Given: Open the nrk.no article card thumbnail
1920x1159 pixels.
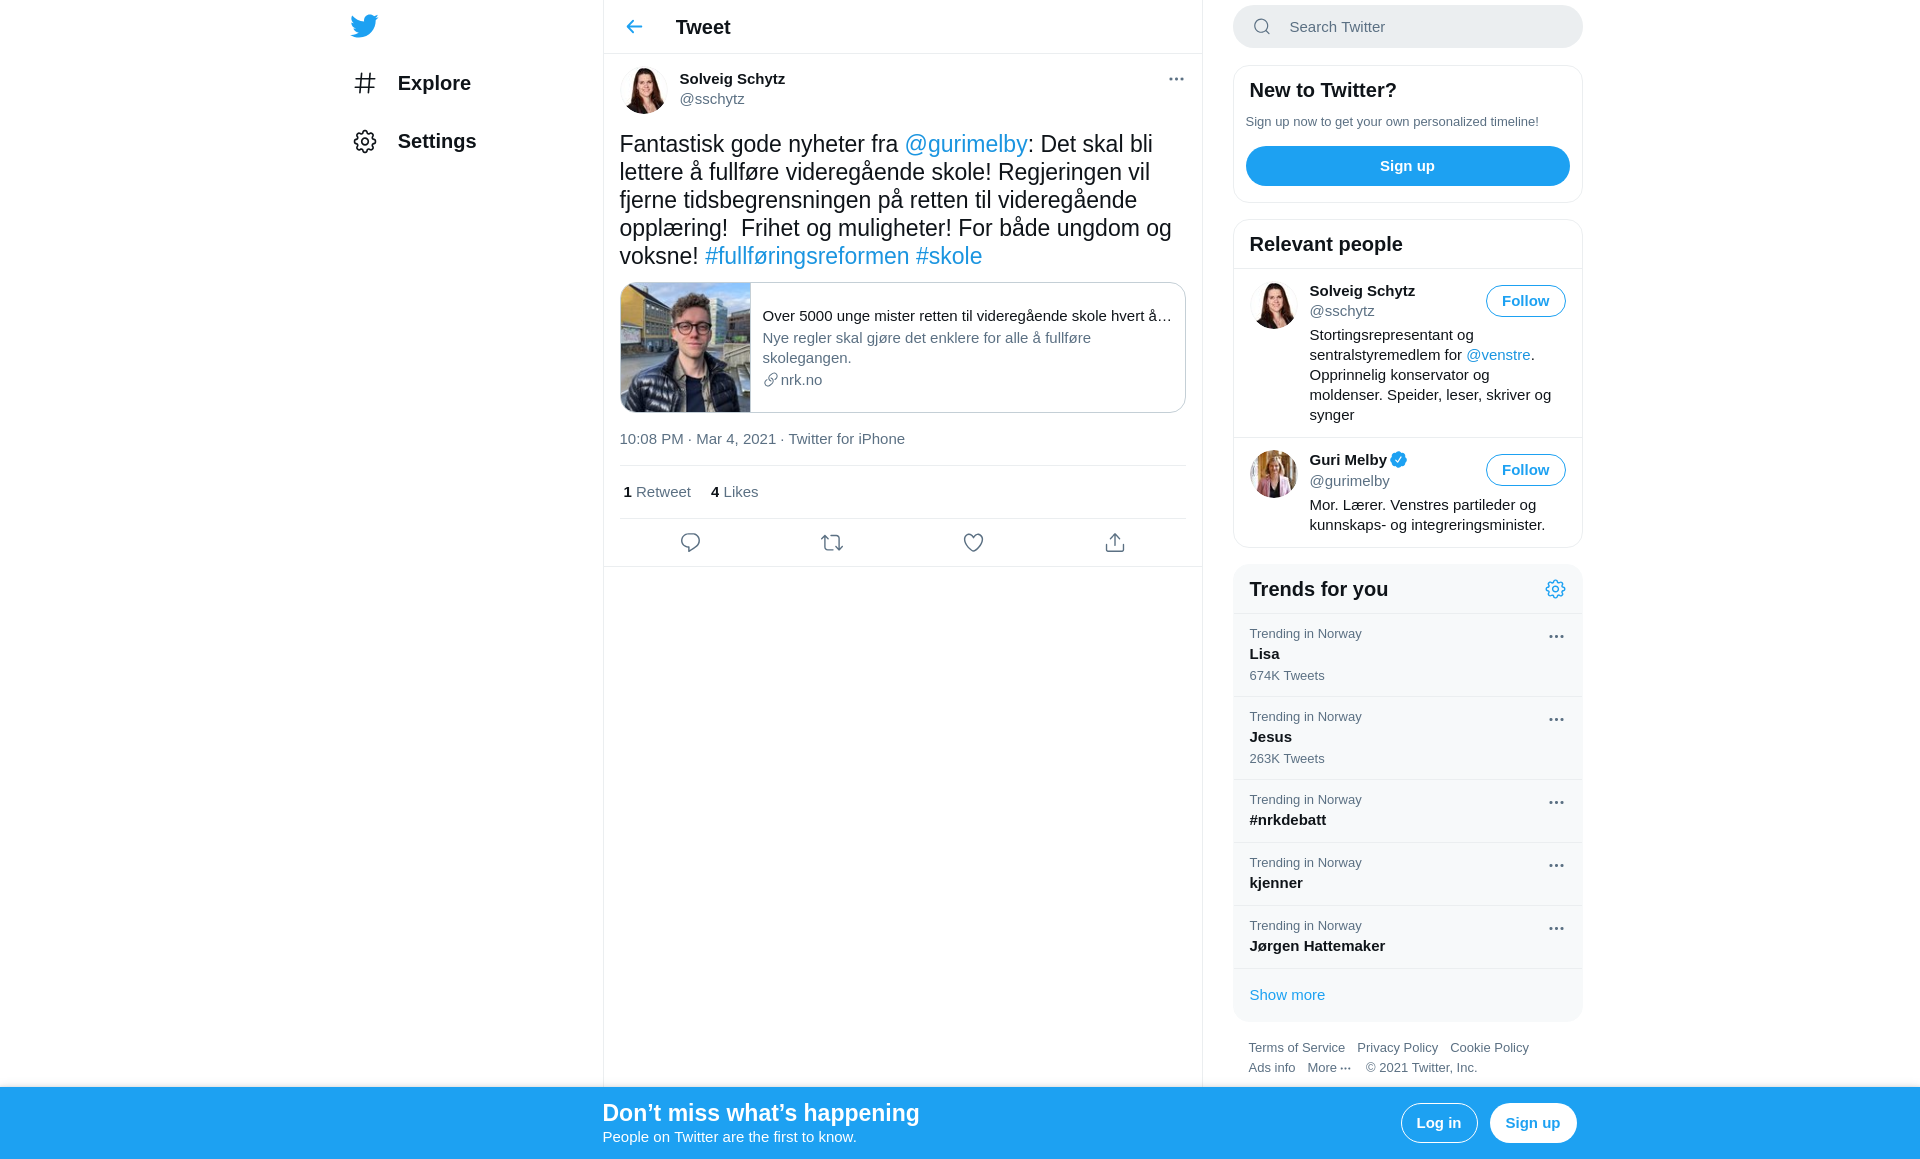Looking at the screenshot, I should (x=685, y=347).
